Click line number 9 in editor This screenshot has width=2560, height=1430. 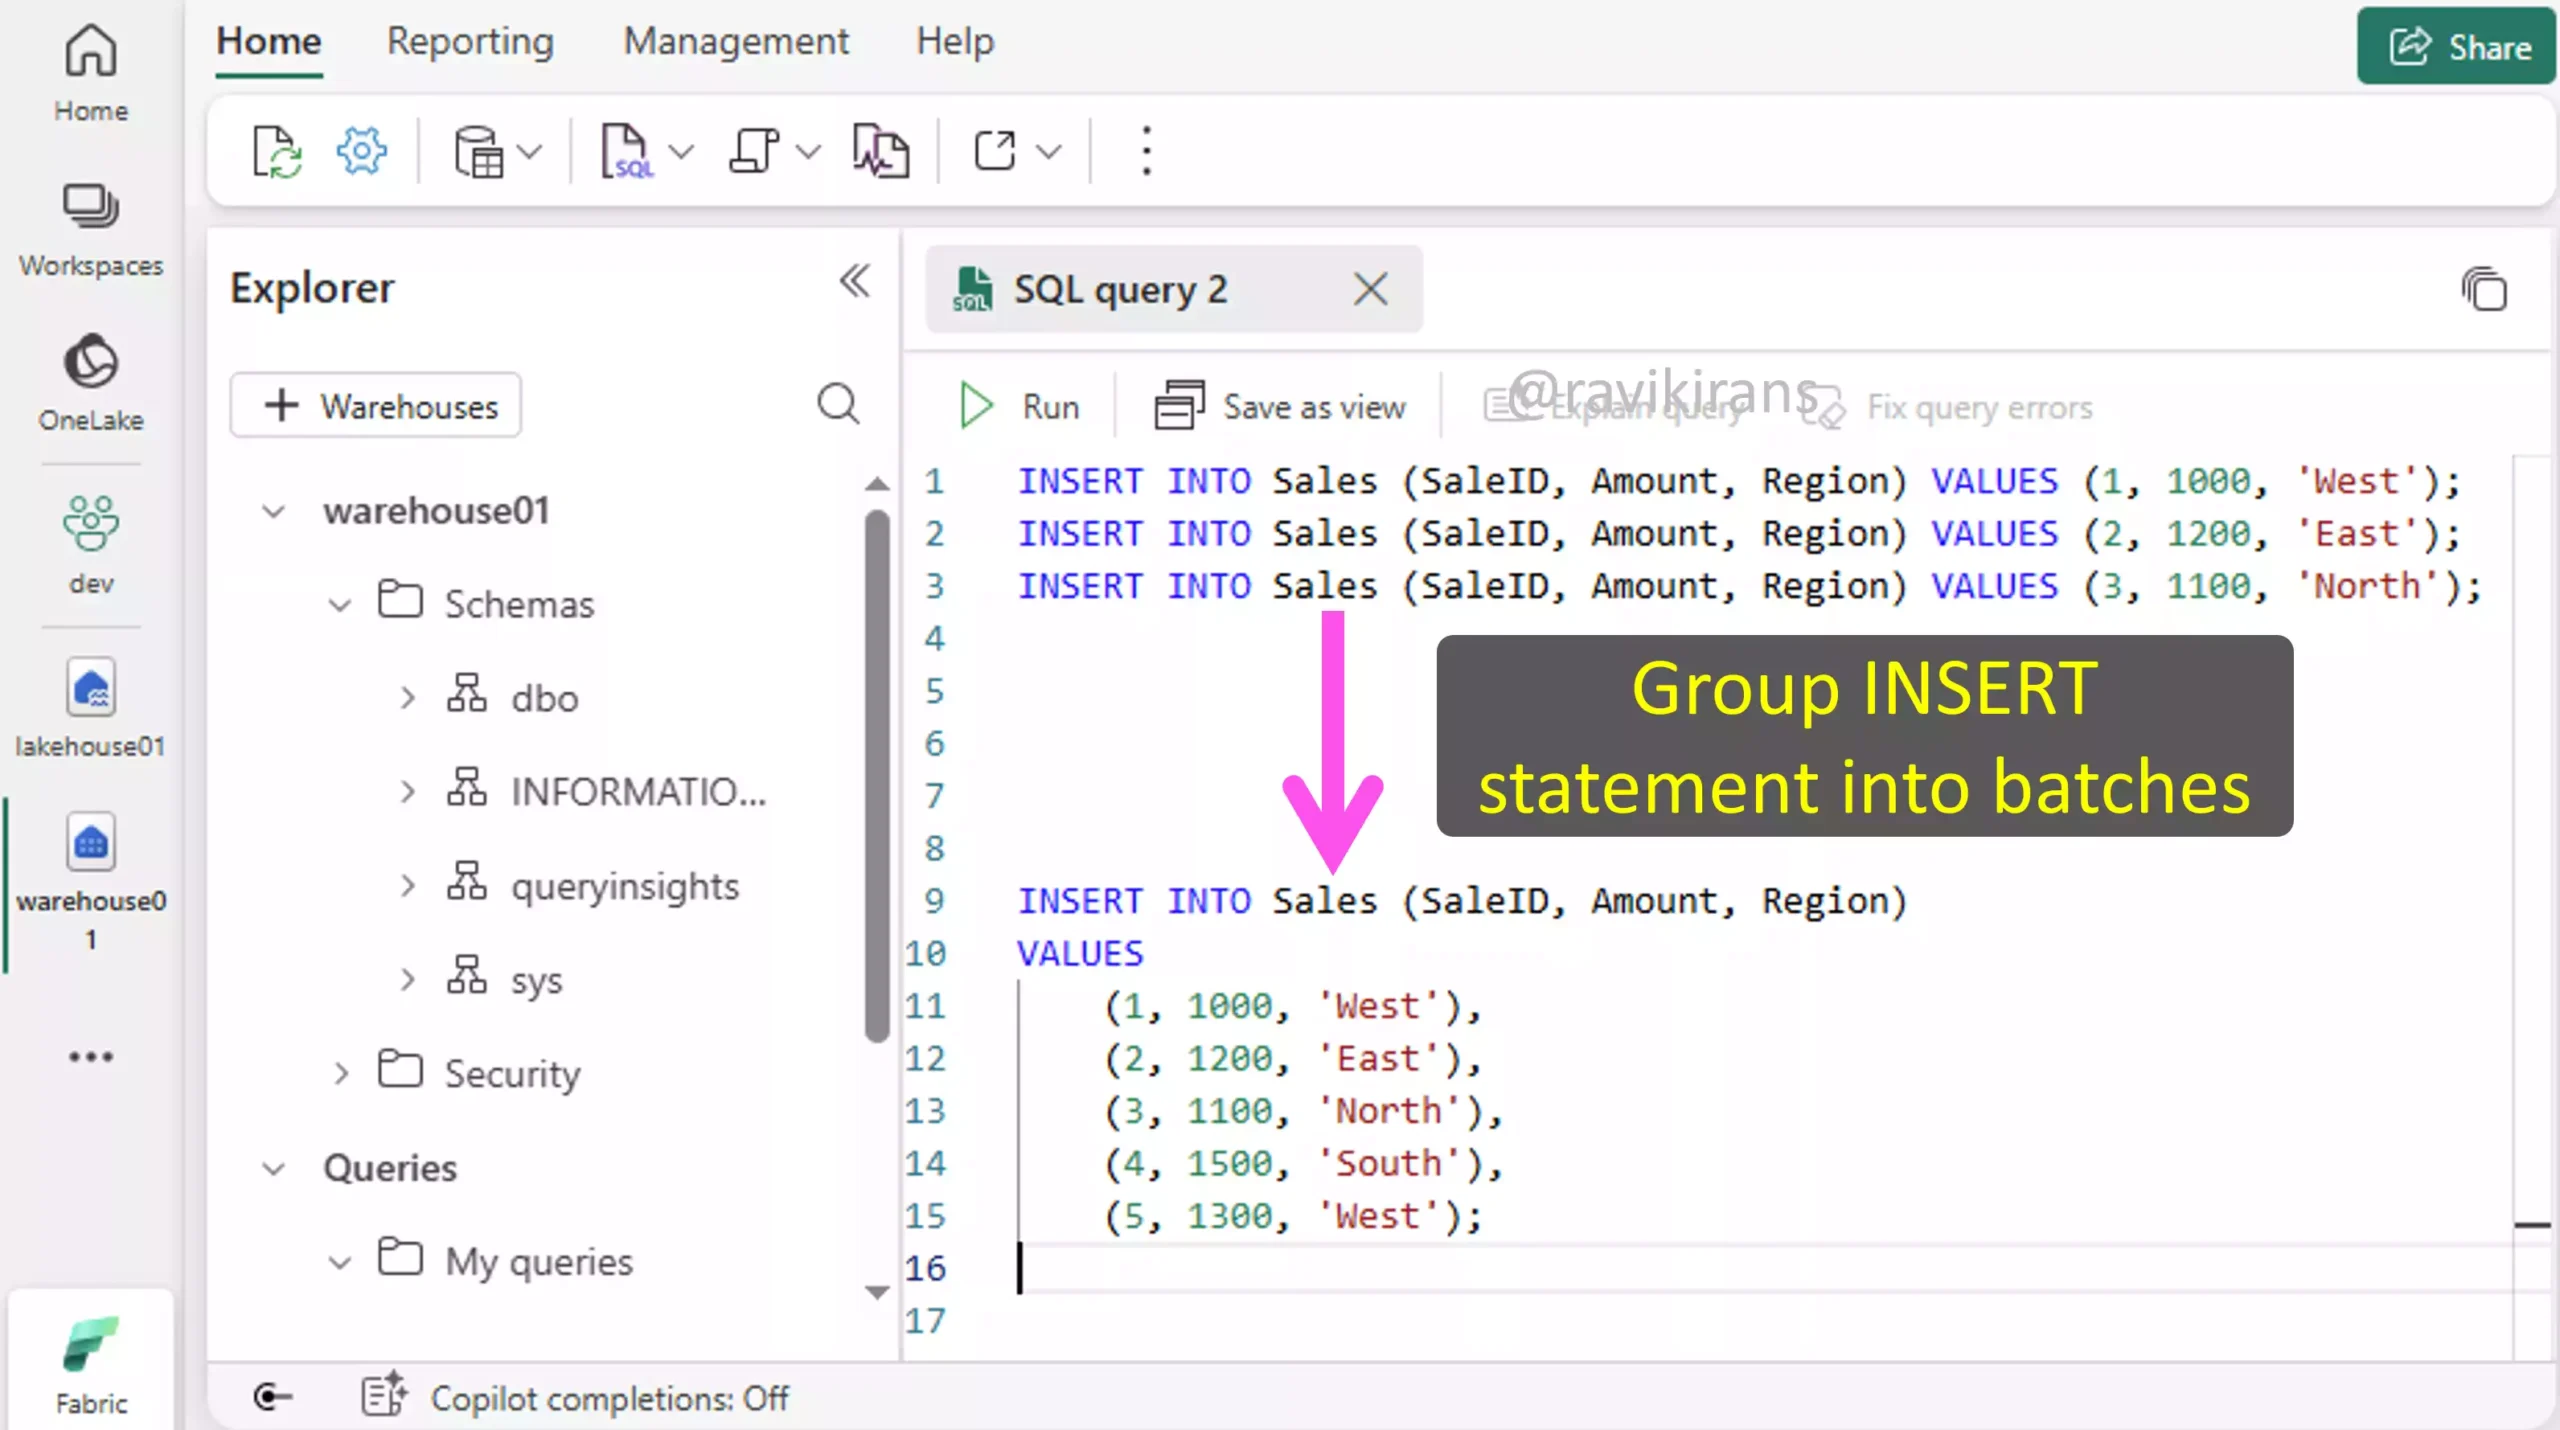[x=934, y=901]
